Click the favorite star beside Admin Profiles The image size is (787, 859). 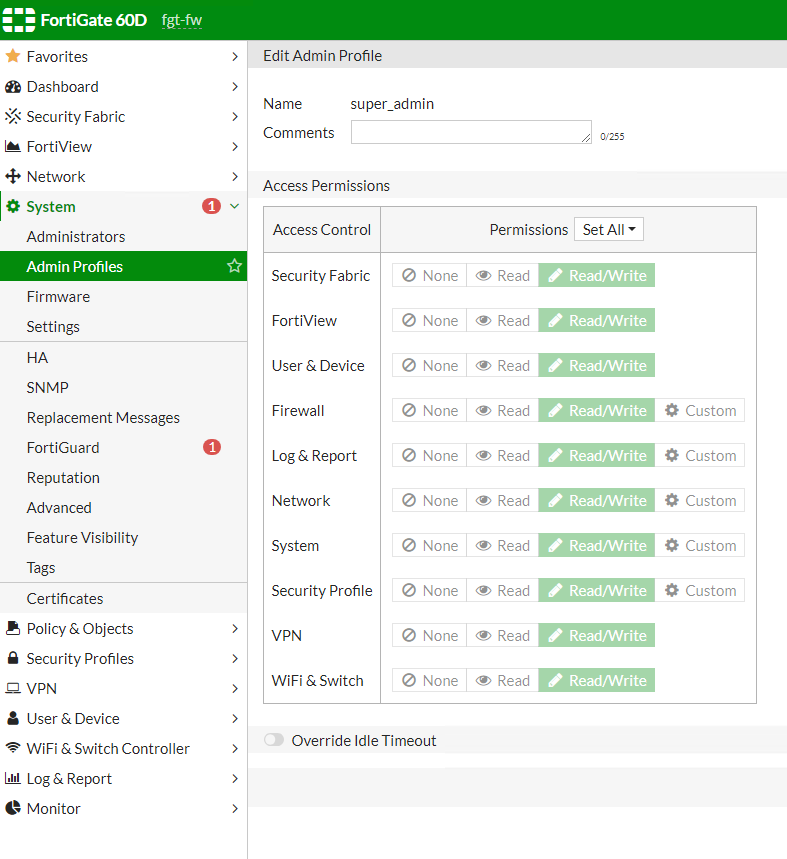tap(234, 267)
